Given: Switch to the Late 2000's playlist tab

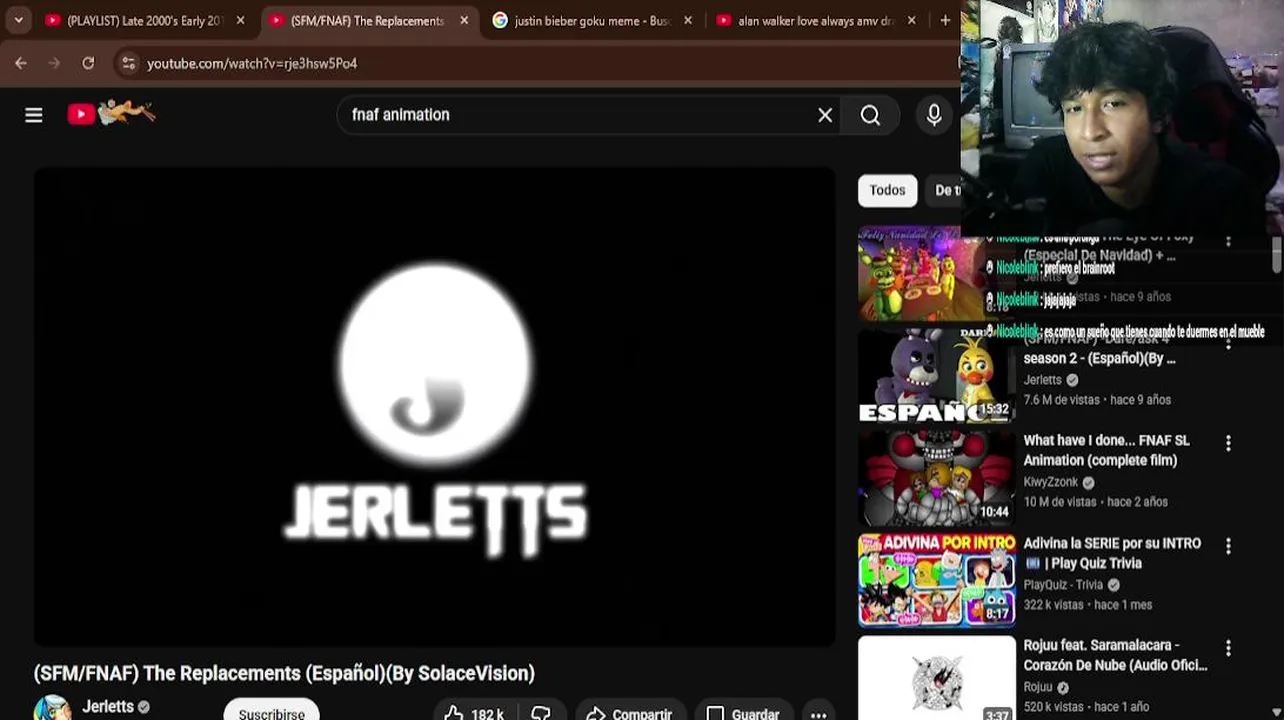Looking at the screenshot, I should (146, 20).
